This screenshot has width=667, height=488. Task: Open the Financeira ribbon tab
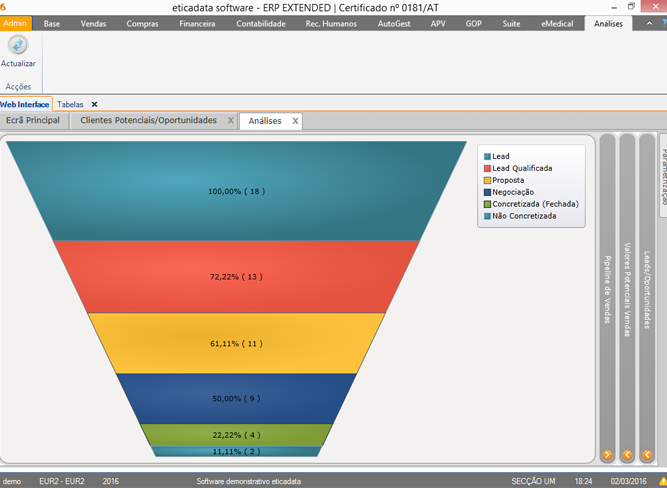[197, 23]
